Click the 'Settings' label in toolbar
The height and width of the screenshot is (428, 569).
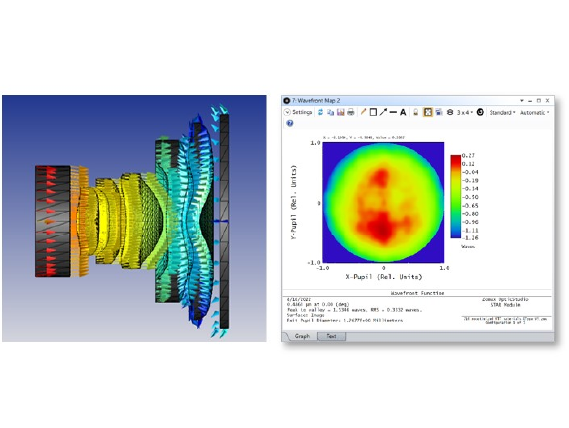(302, 112)
